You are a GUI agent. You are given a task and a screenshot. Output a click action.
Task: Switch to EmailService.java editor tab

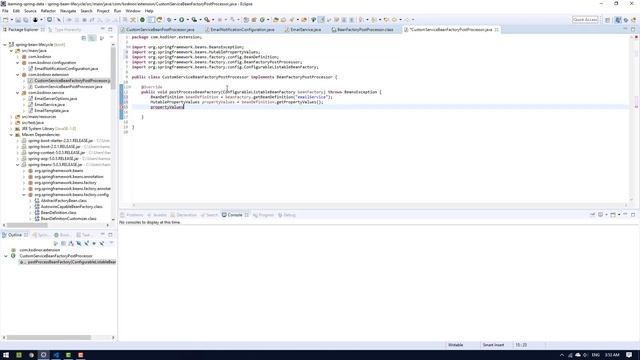tap(303, 29)
